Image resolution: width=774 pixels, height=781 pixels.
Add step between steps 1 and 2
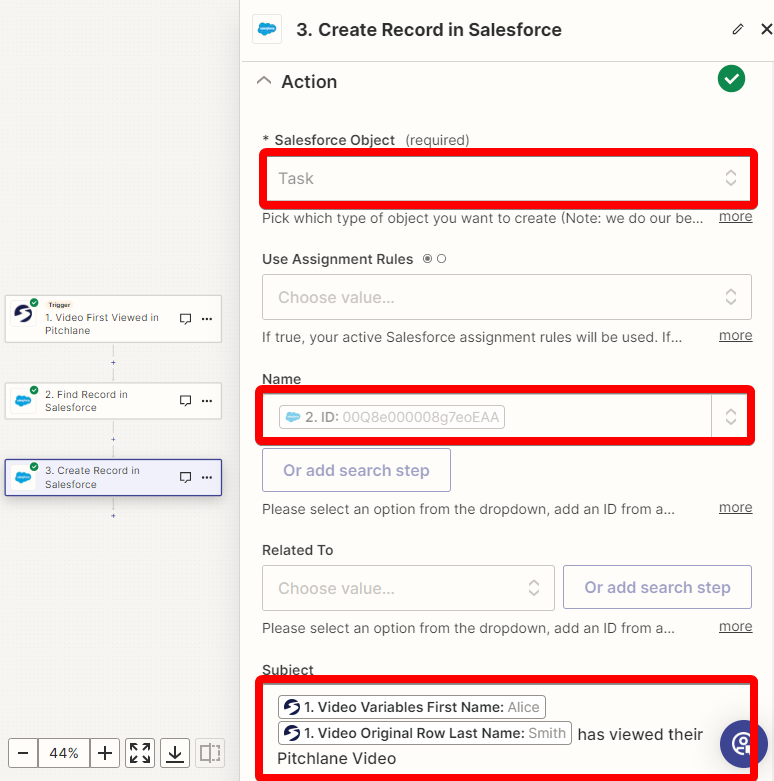(114, 363)
